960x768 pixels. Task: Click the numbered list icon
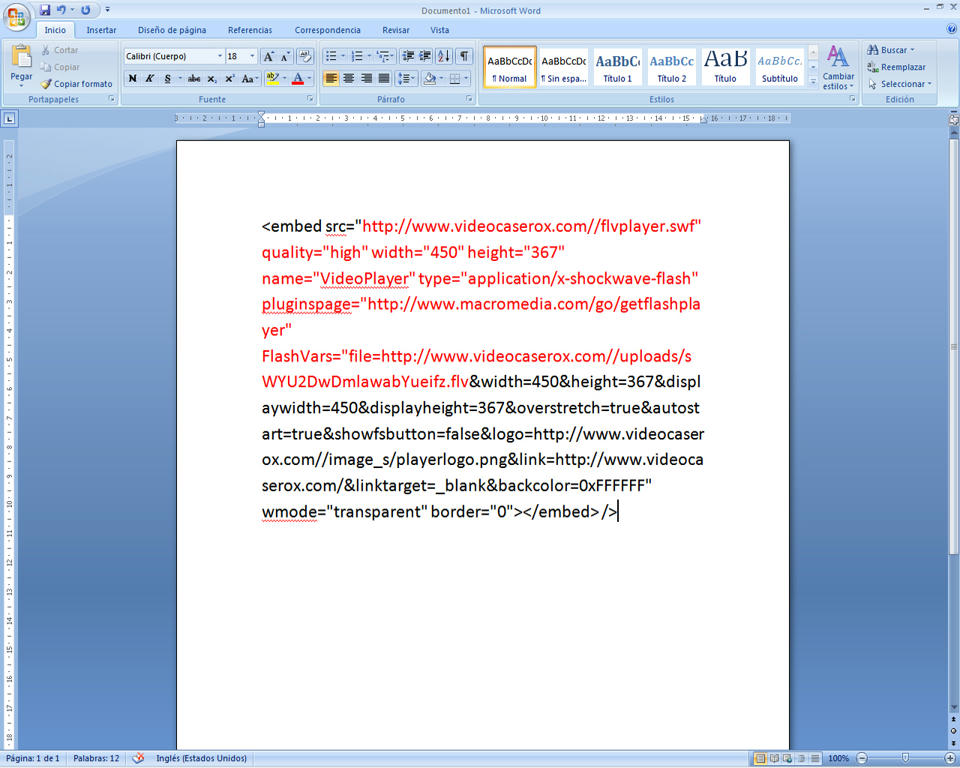[356, 56]
